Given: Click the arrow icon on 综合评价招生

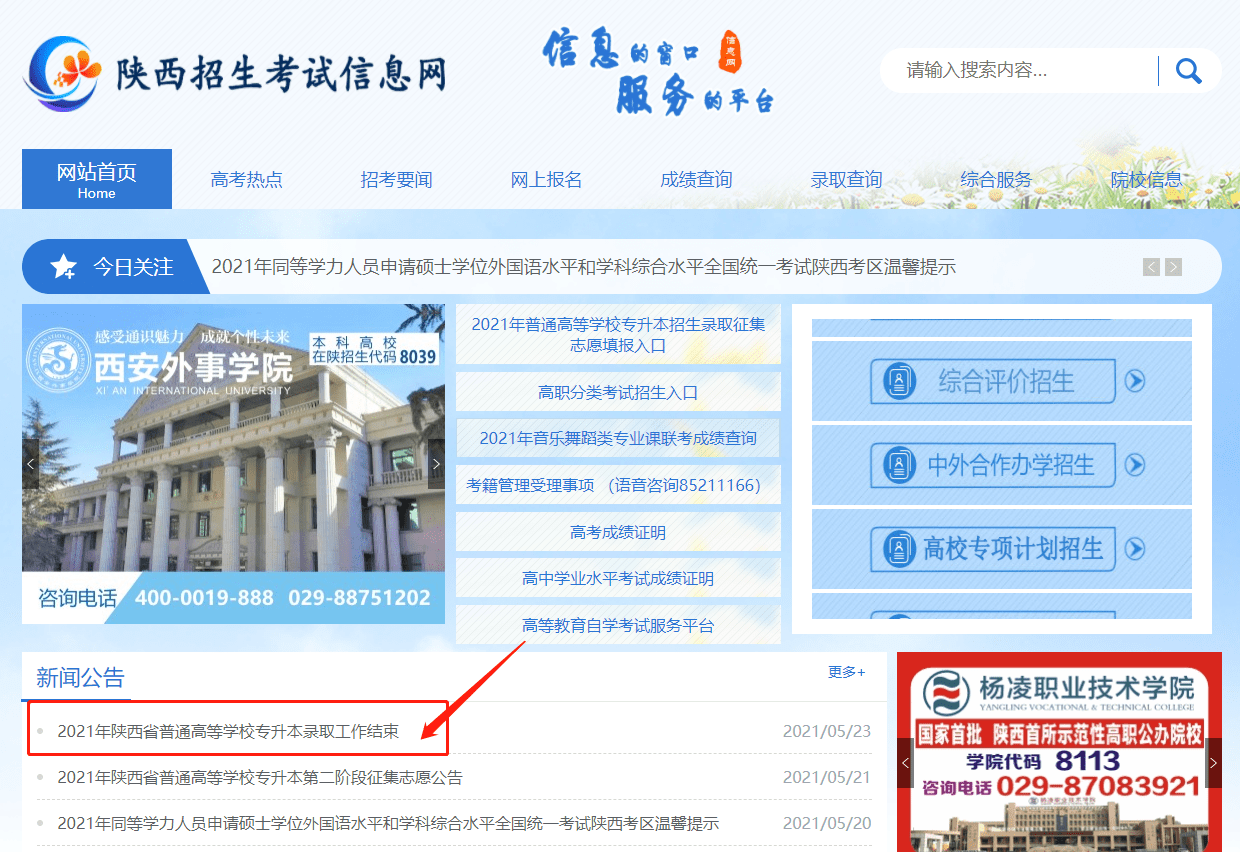Looking at the screenshot, I should tap(1135, 381).
